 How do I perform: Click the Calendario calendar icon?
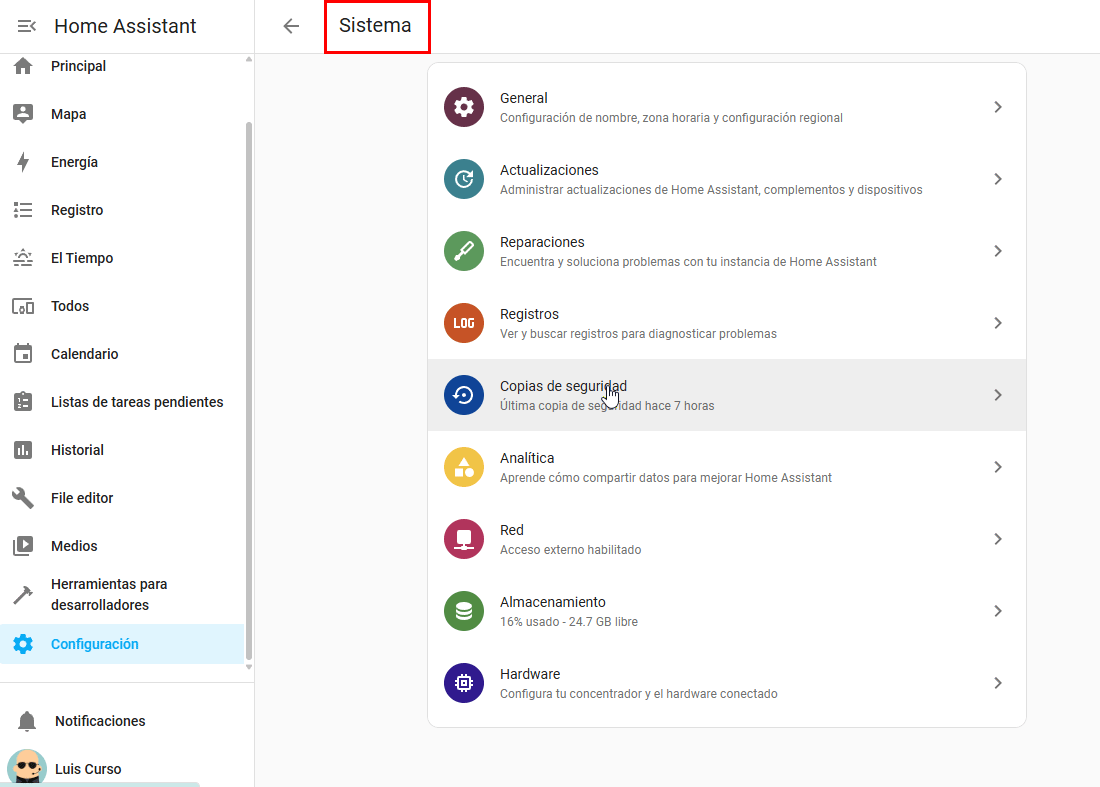(23, 354)
